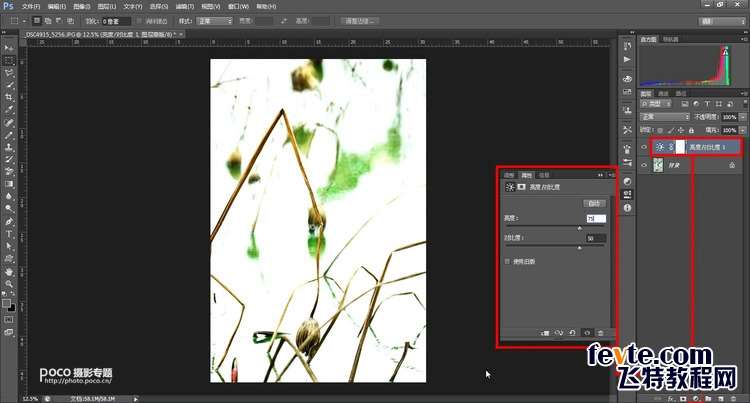Click the Refine Edge button

pos(359,21)
